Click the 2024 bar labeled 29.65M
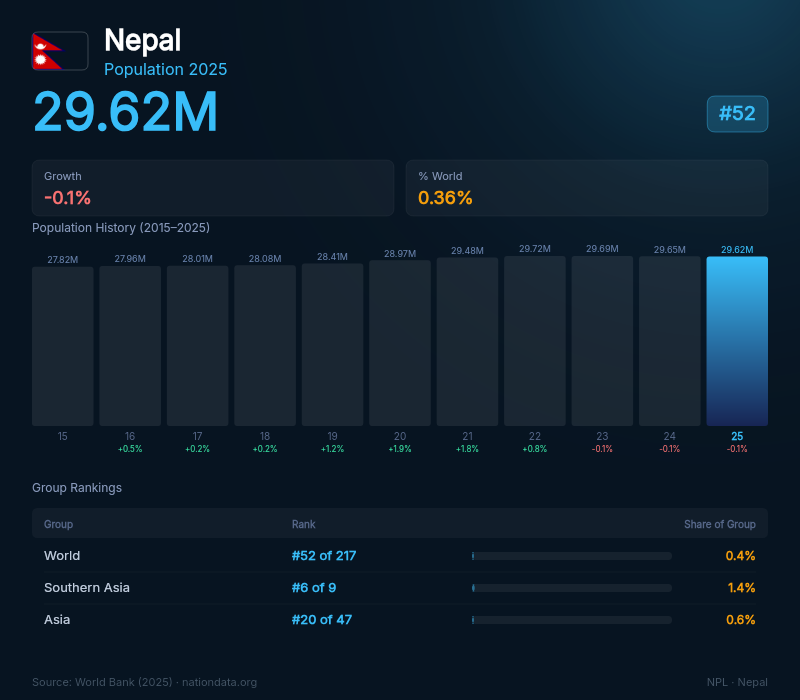The image size is (800, 700). (669, 341)
